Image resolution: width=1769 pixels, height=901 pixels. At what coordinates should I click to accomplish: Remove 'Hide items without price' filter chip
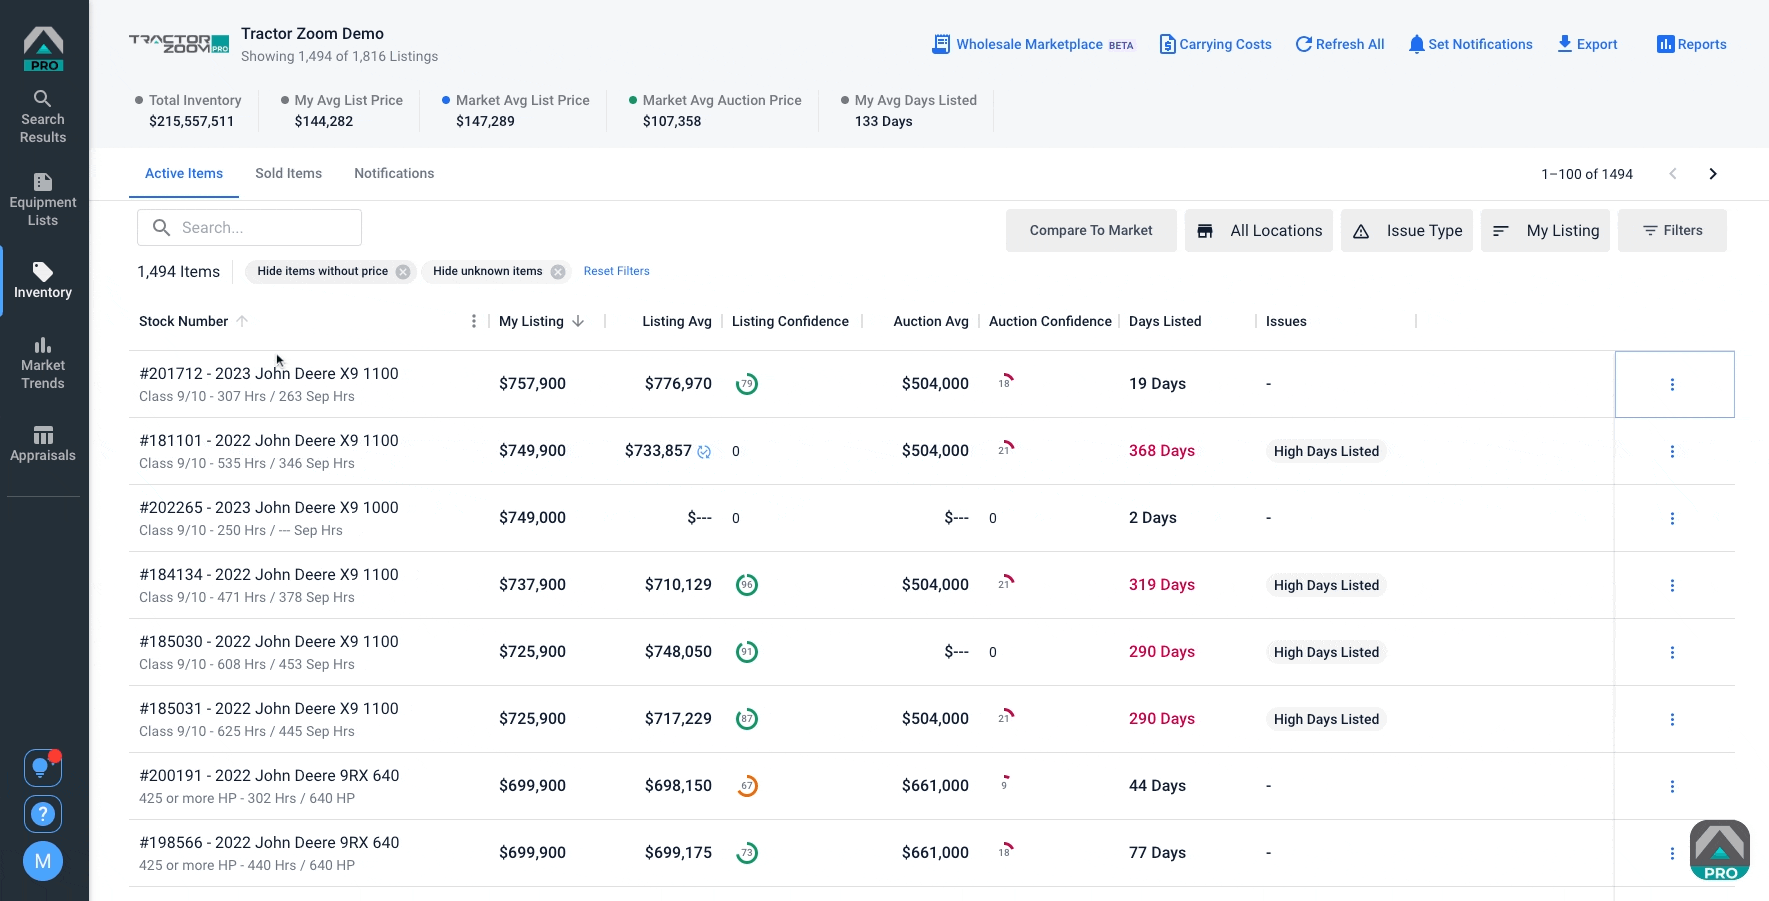[x=402, y=271]
